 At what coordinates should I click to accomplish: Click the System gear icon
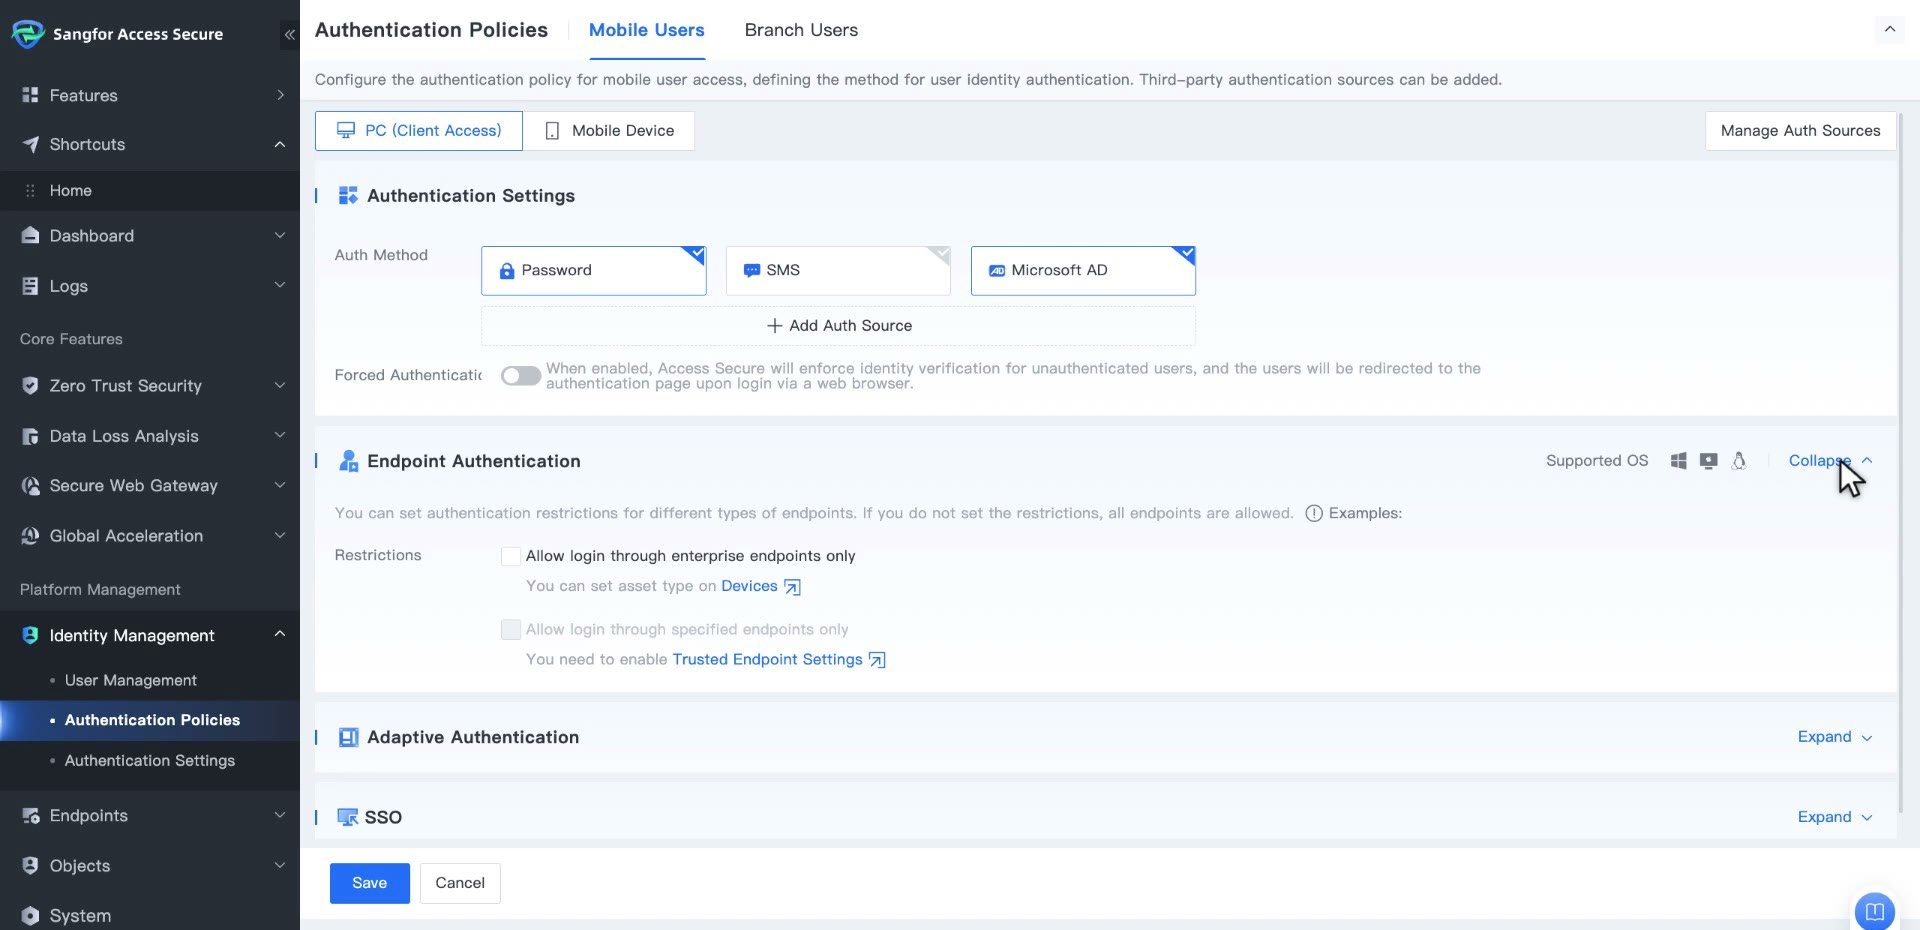[x=30, y=915]
